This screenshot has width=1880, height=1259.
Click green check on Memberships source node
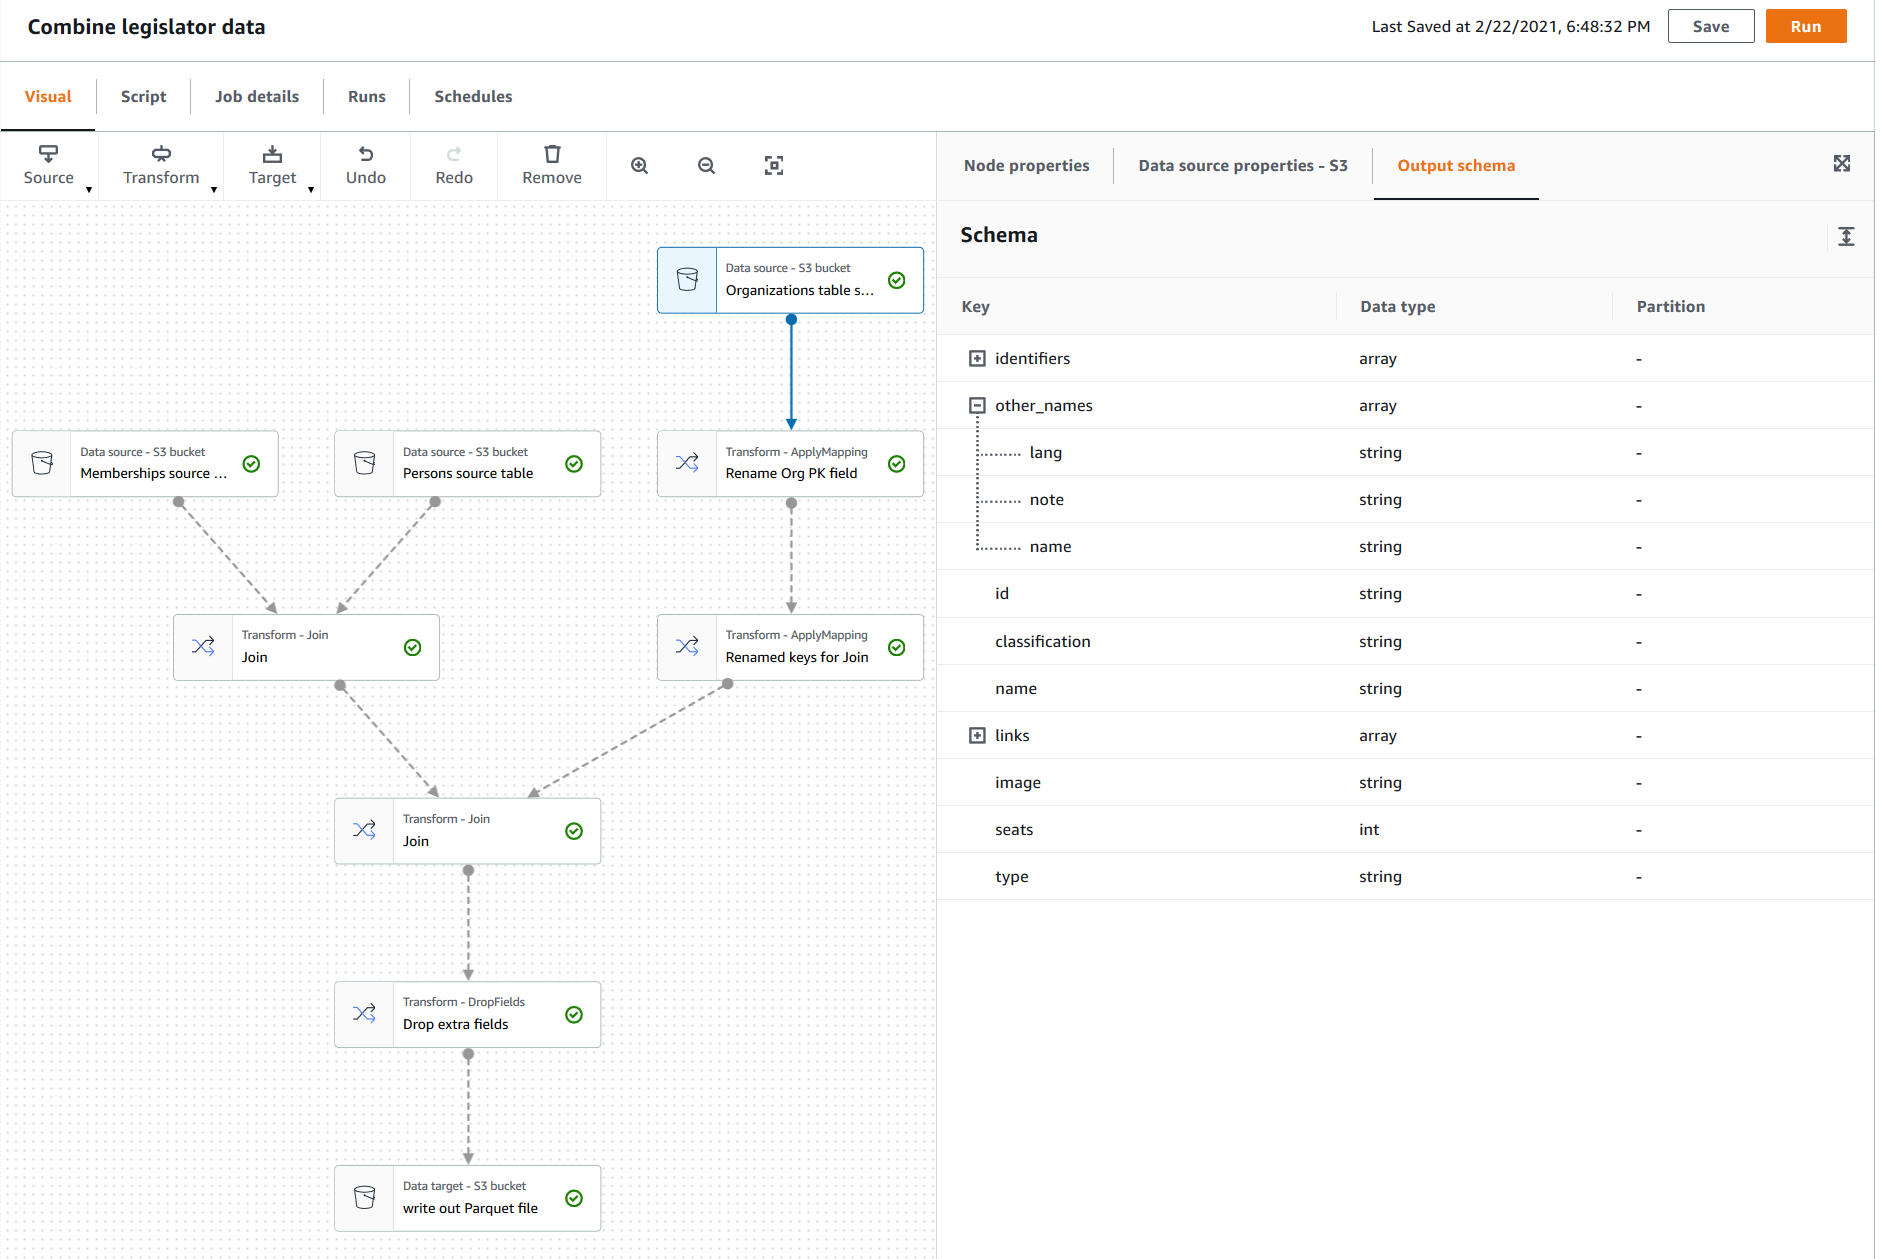(252, 464)
